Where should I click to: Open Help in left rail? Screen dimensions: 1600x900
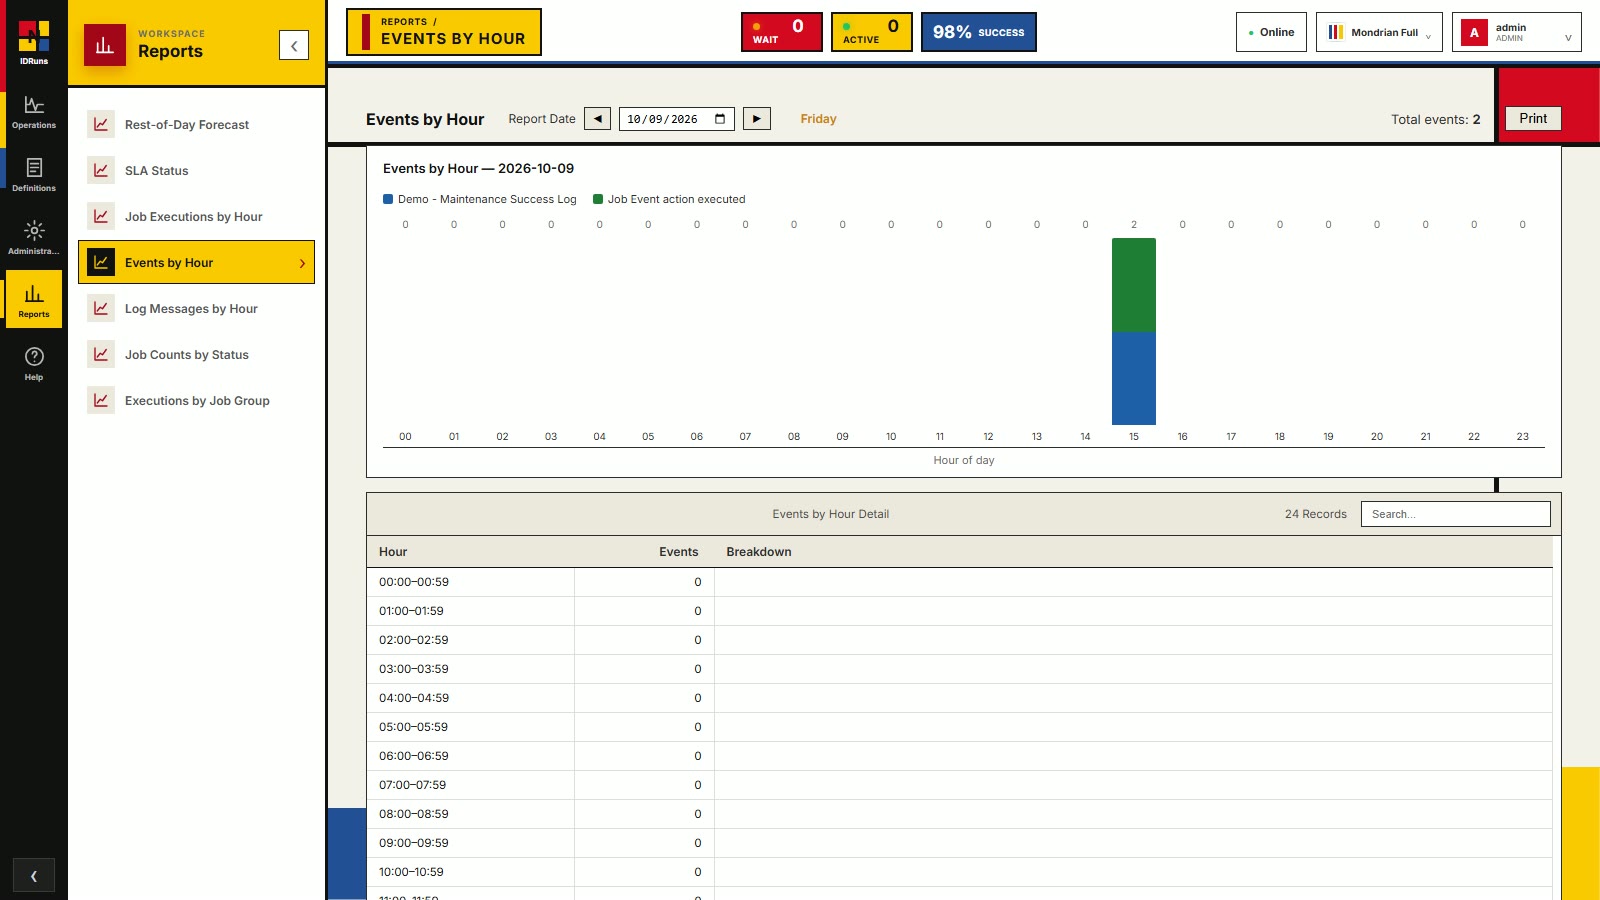click(x=34, y=365)
